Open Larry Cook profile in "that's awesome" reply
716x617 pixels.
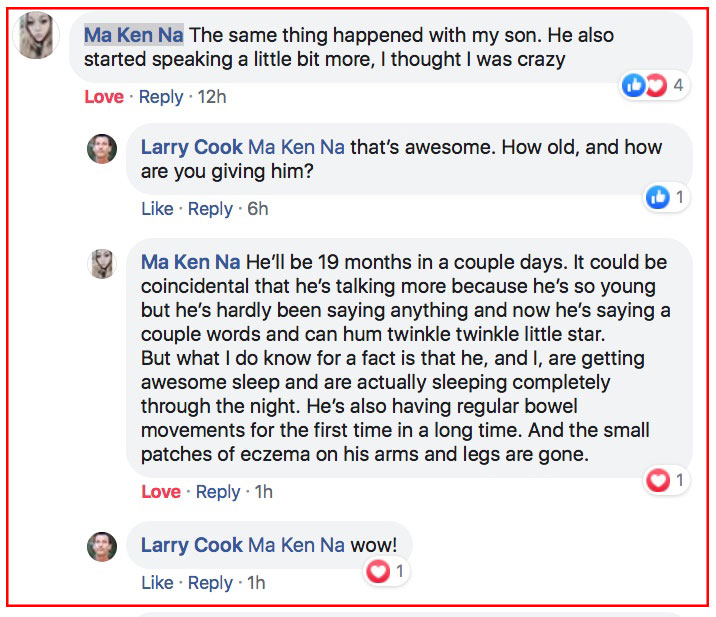coord(191,147)
